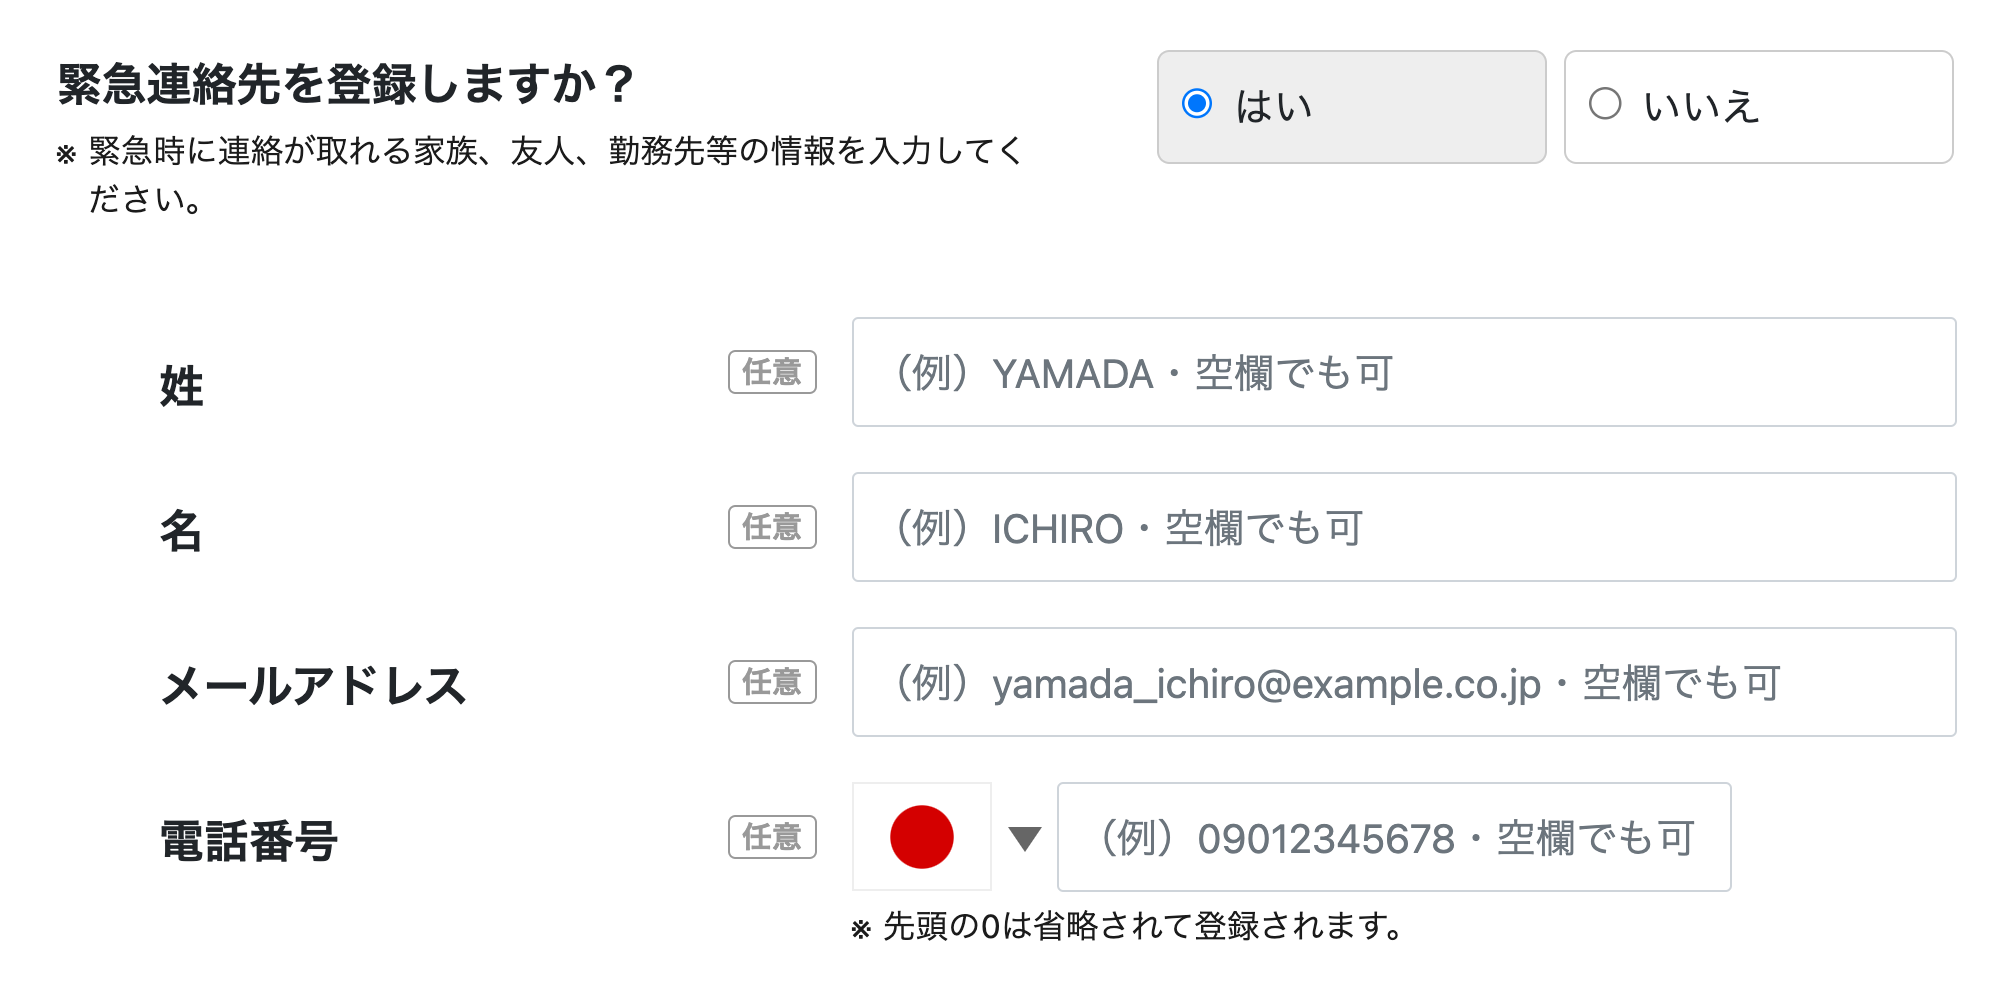Click the red circle in the flag selector

(921, 838)
